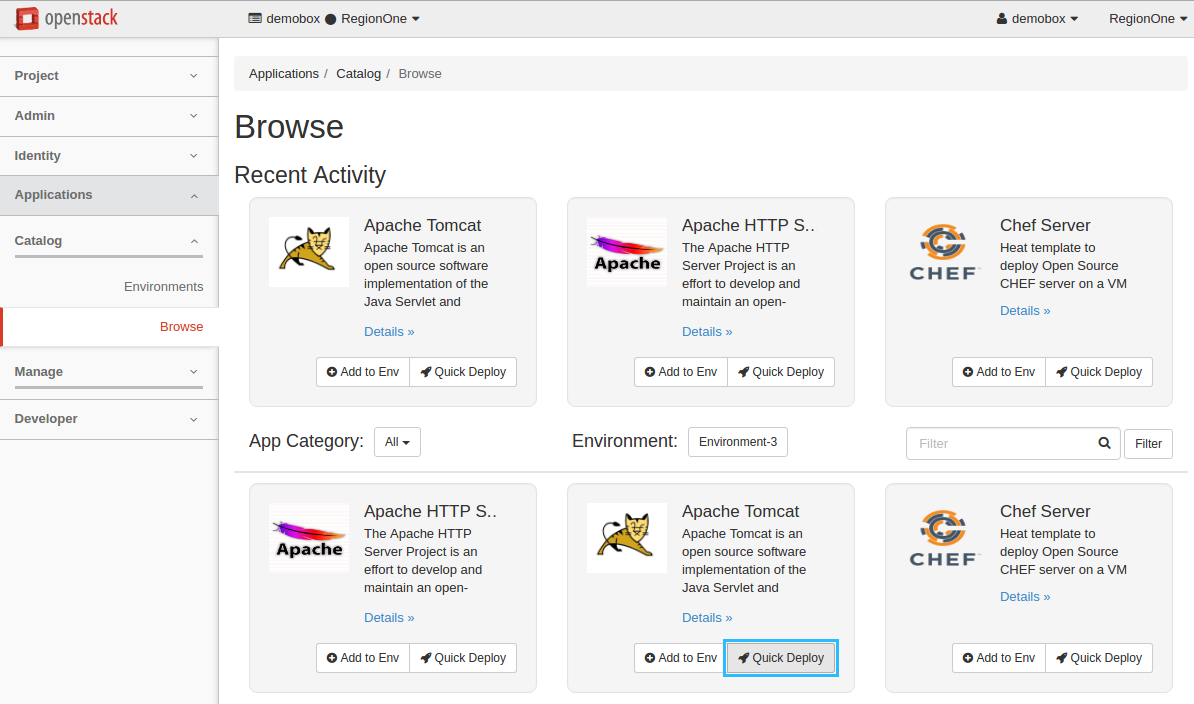Open the demobox user menu dropdown
This screenshot has height=704, width=1194.
1037,18
